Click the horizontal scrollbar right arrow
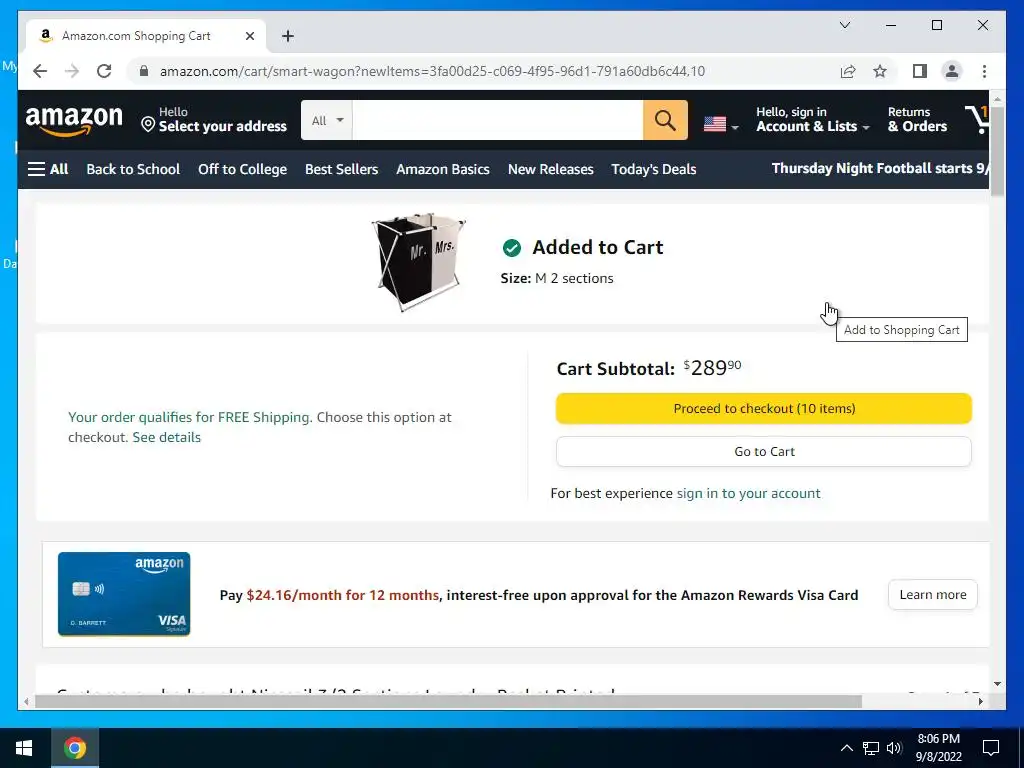 [x=980, y=701]
